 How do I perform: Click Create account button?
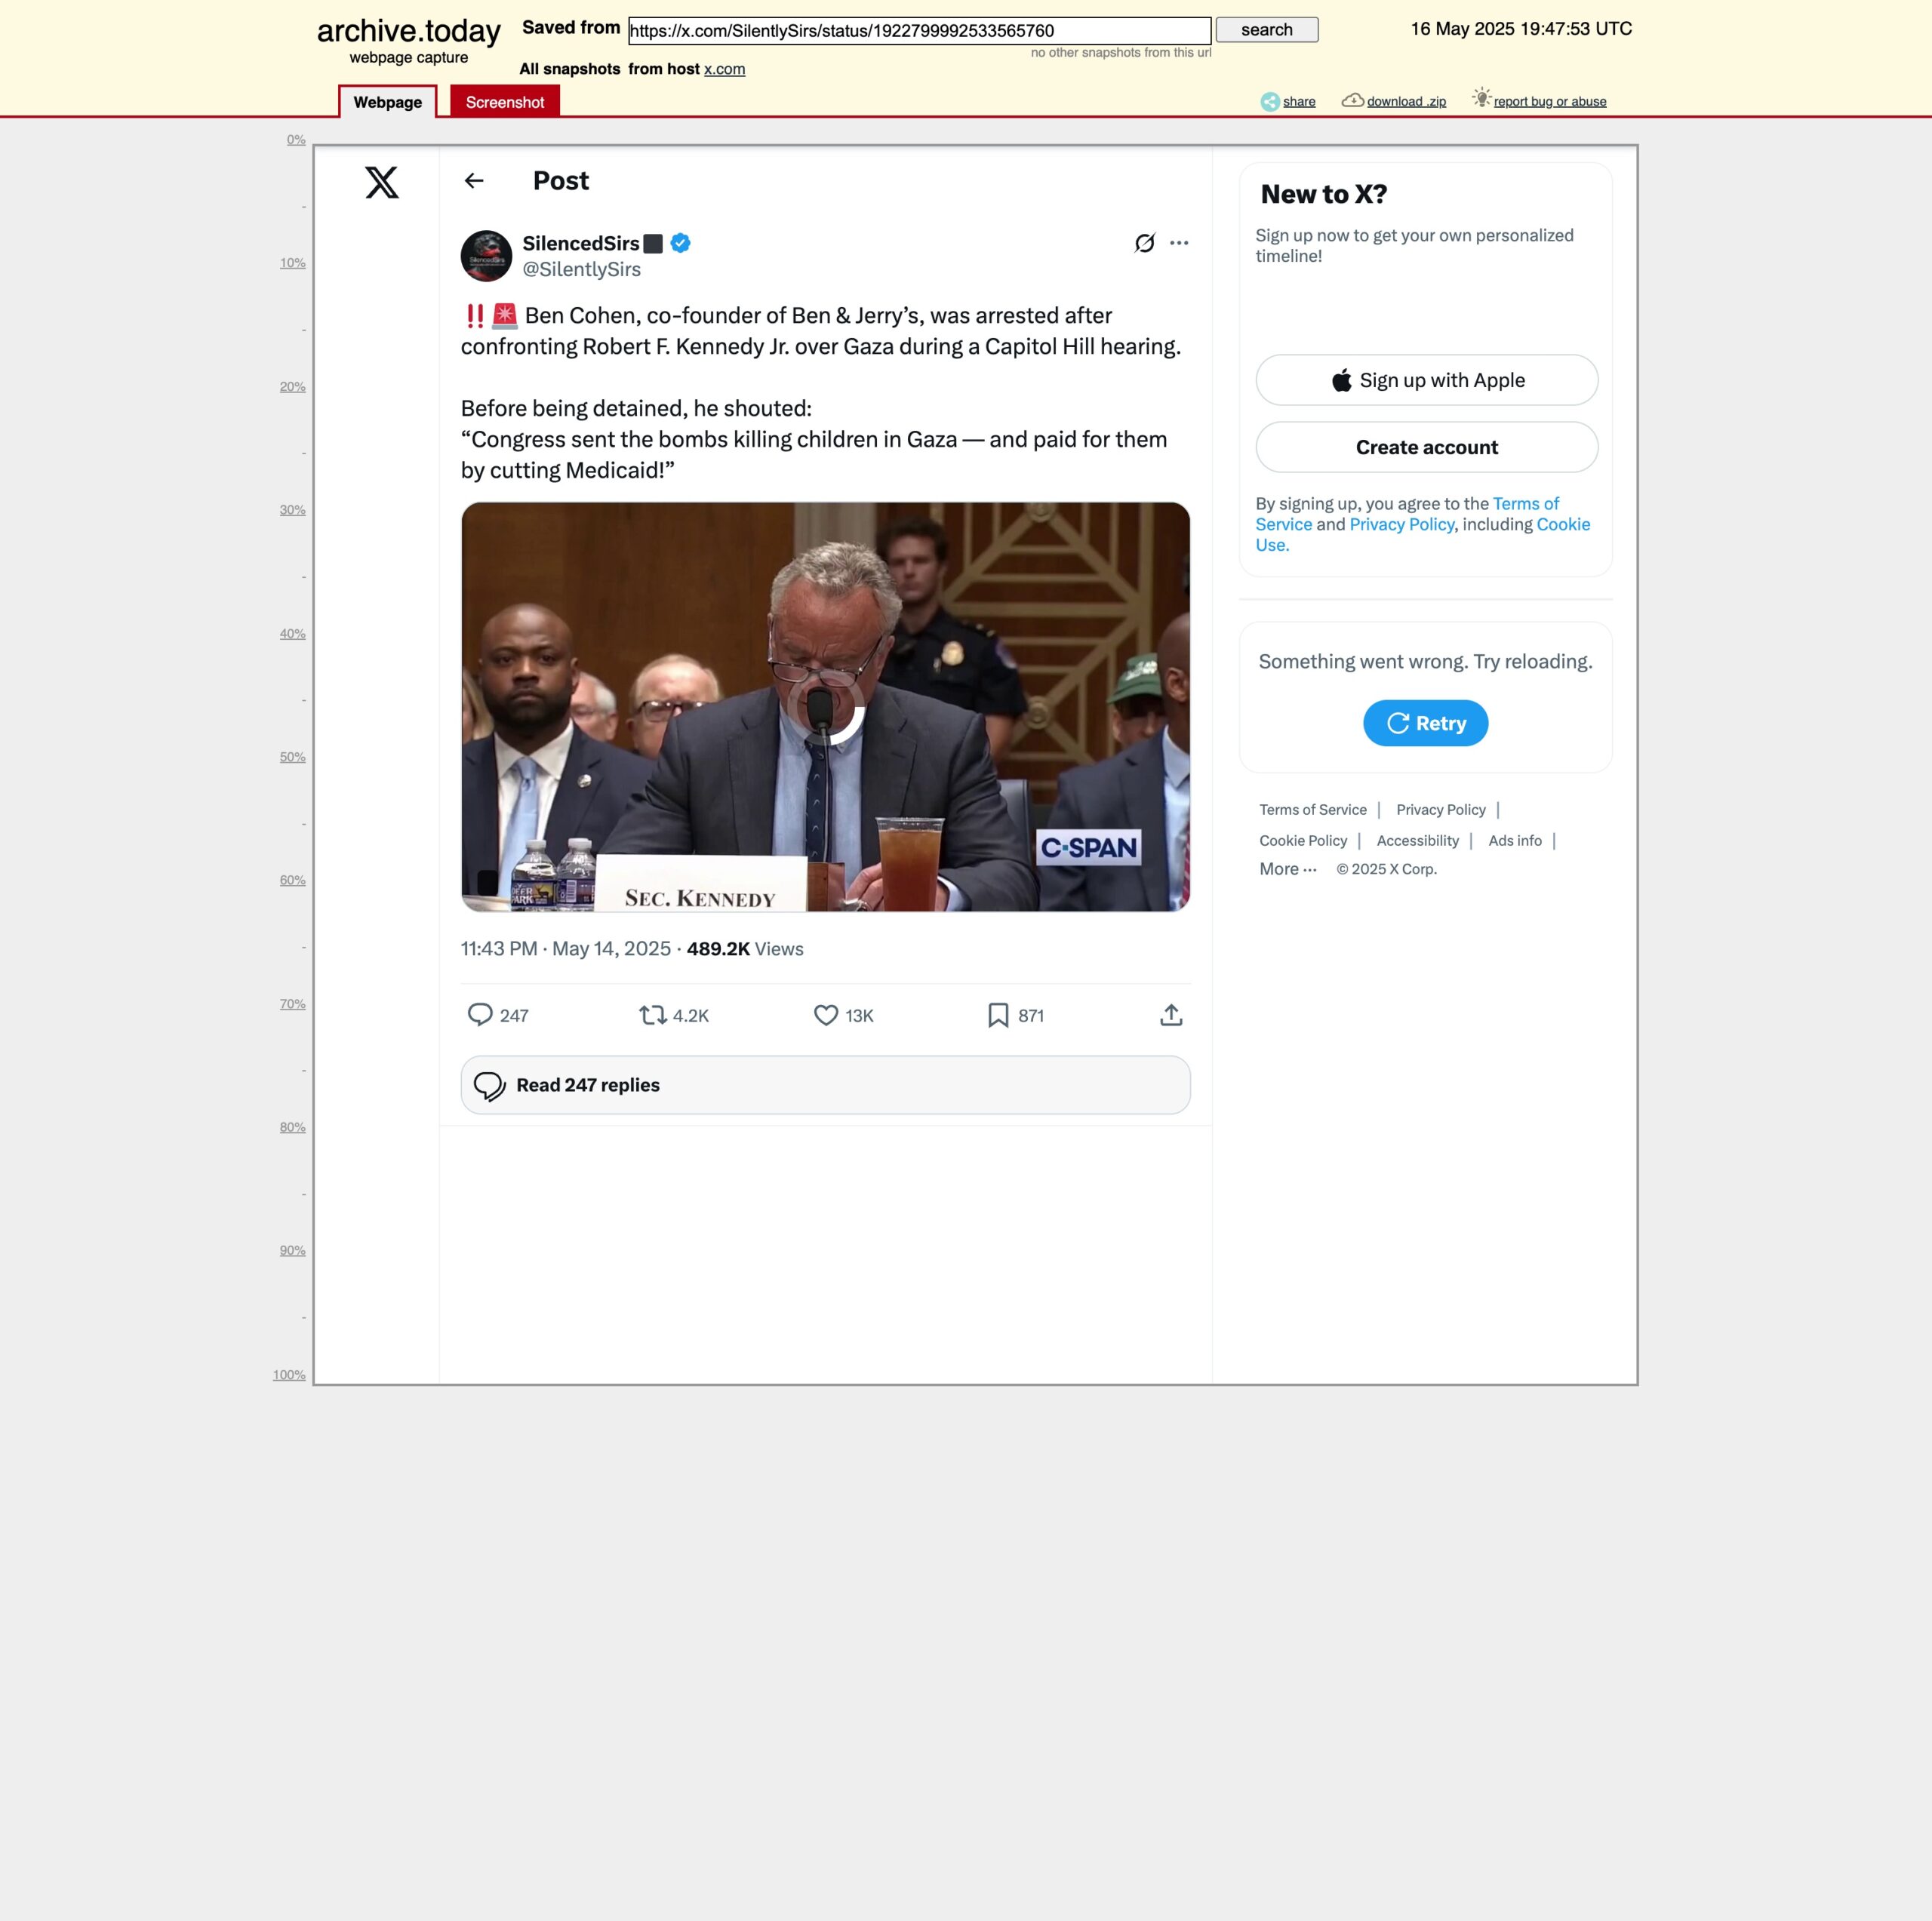point(1426,447)
